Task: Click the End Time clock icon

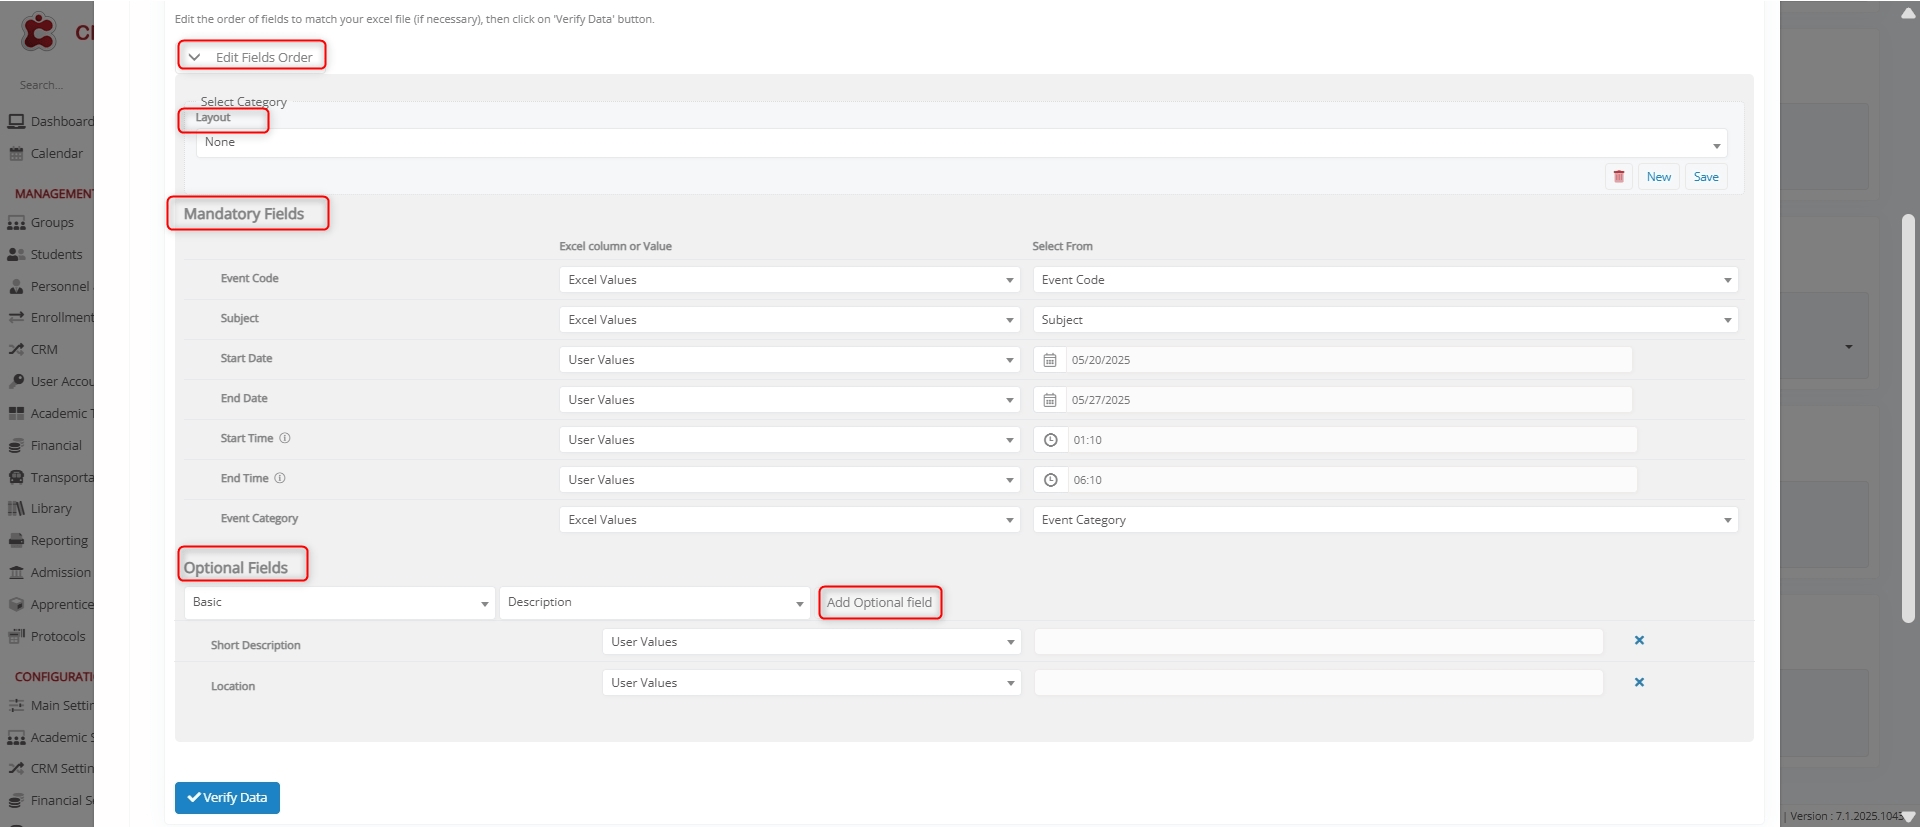Action: (1050, 480)
